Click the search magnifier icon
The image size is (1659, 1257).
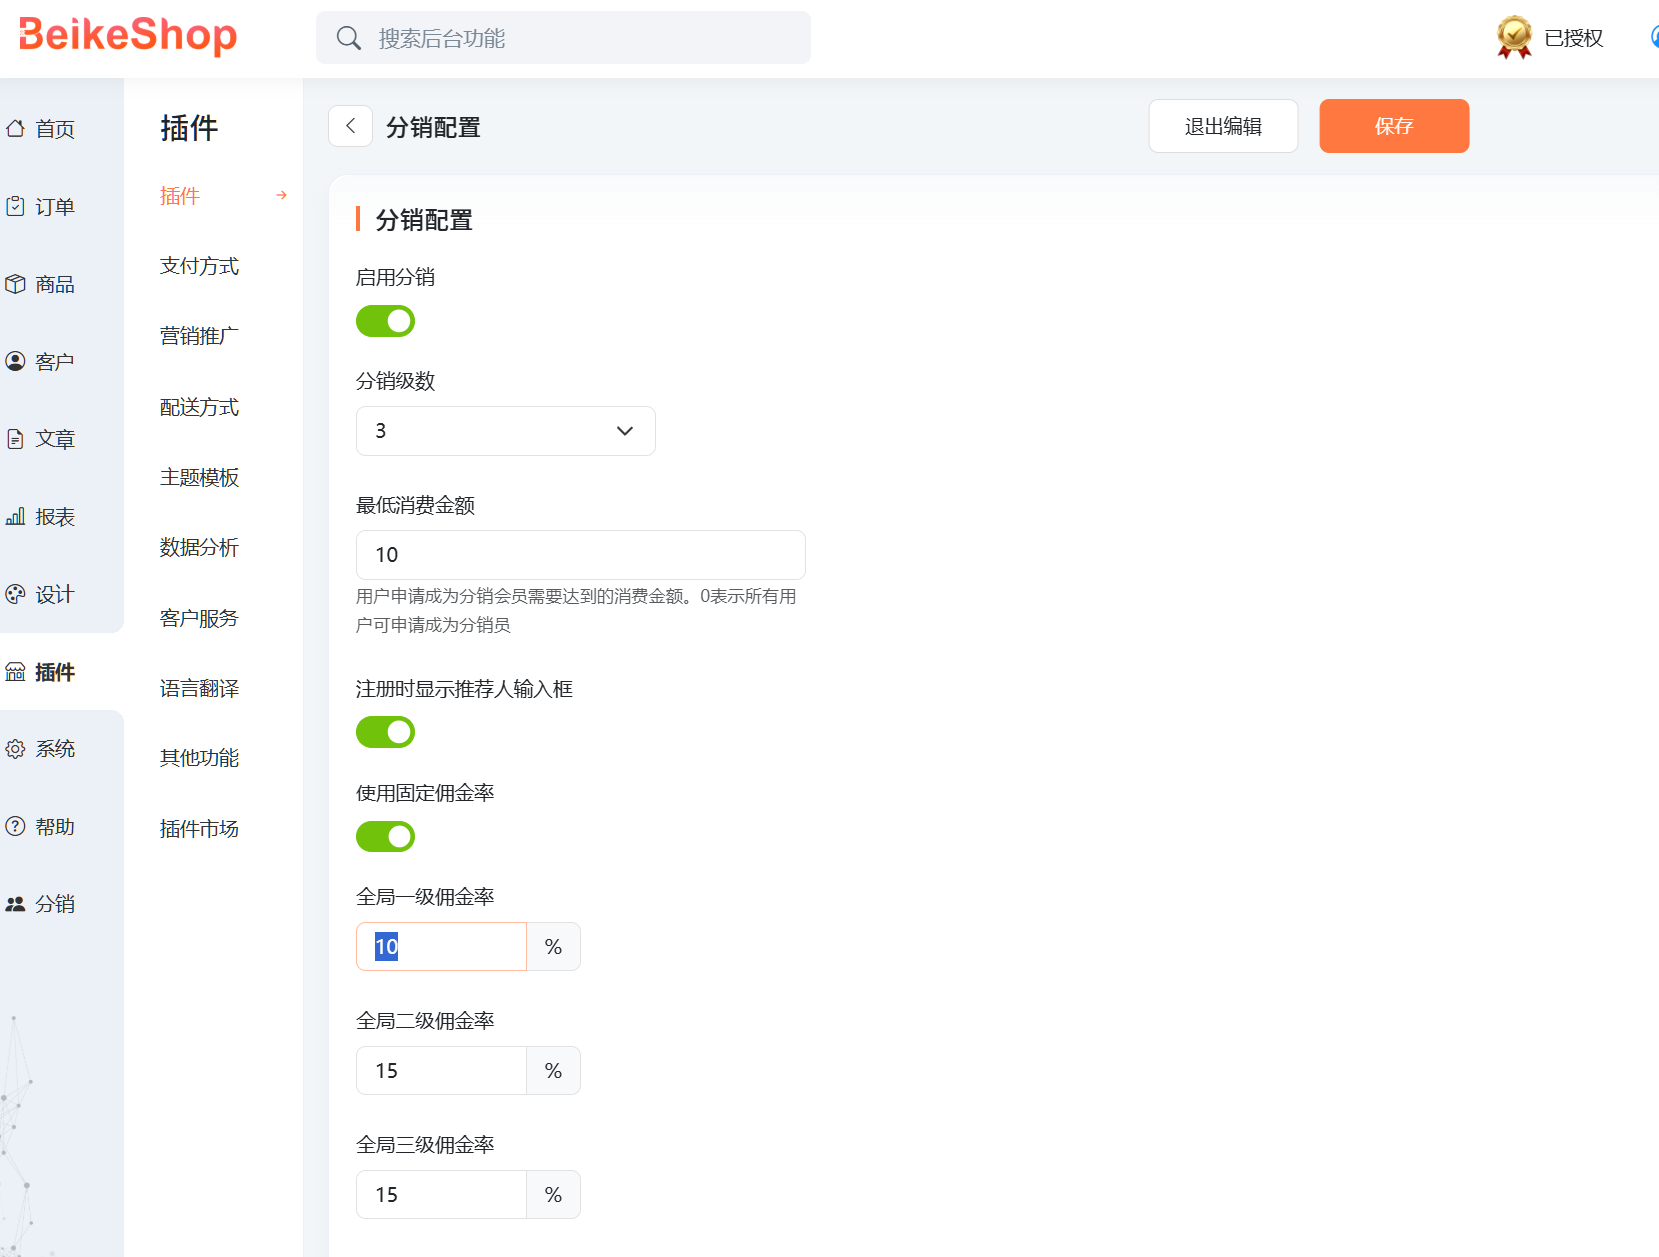tap(348, 38)
